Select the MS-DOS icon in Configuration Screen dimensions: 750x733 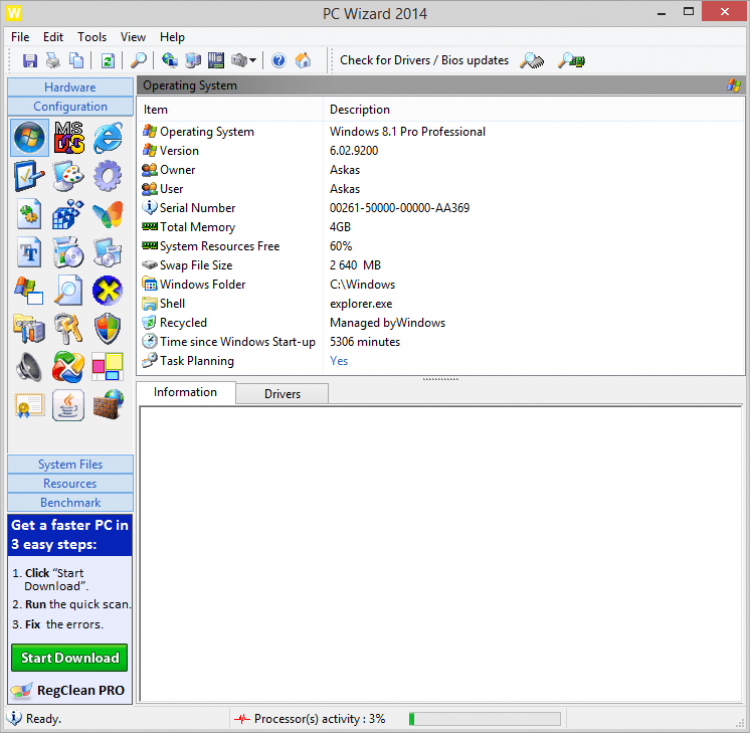coord(69,138)
